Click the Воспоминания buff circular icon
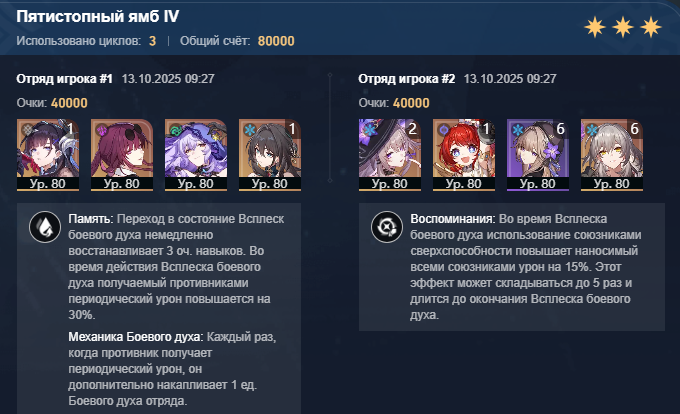Image resolution: width=680 pixels, height=414 pixels. [x=387, y=227]
